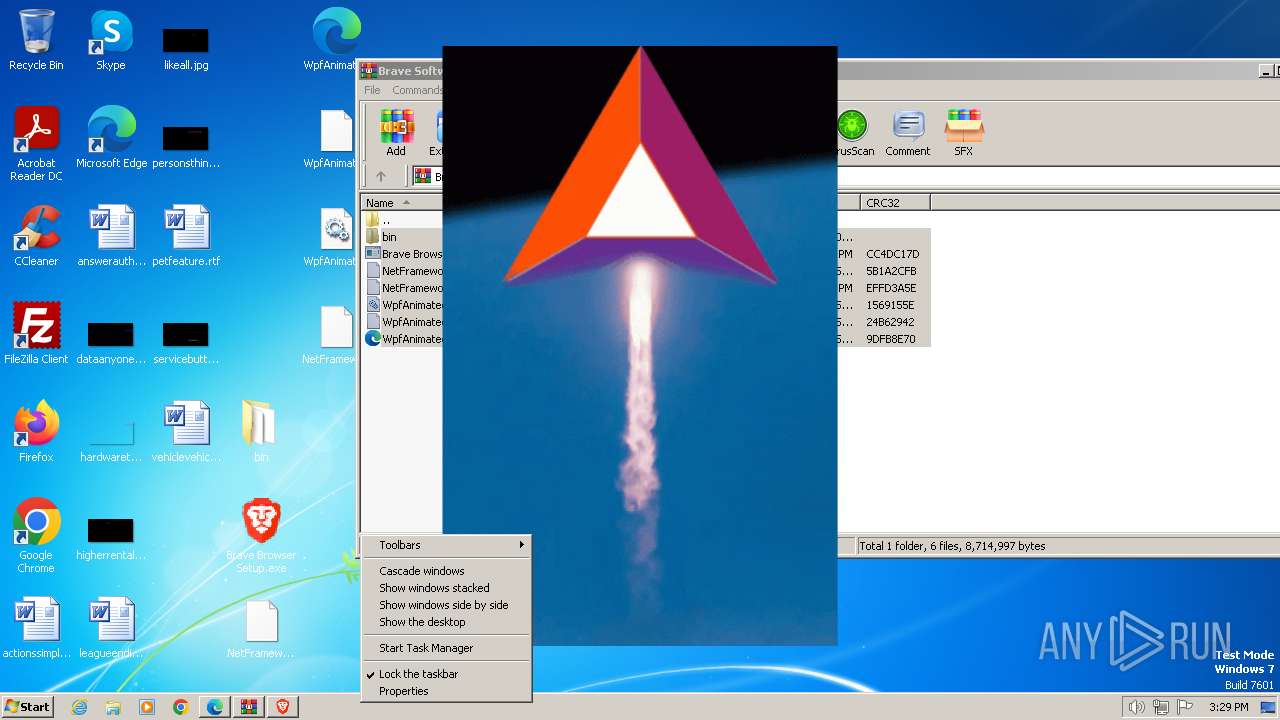Expand the Toolbars submenu

click(446, 545)
